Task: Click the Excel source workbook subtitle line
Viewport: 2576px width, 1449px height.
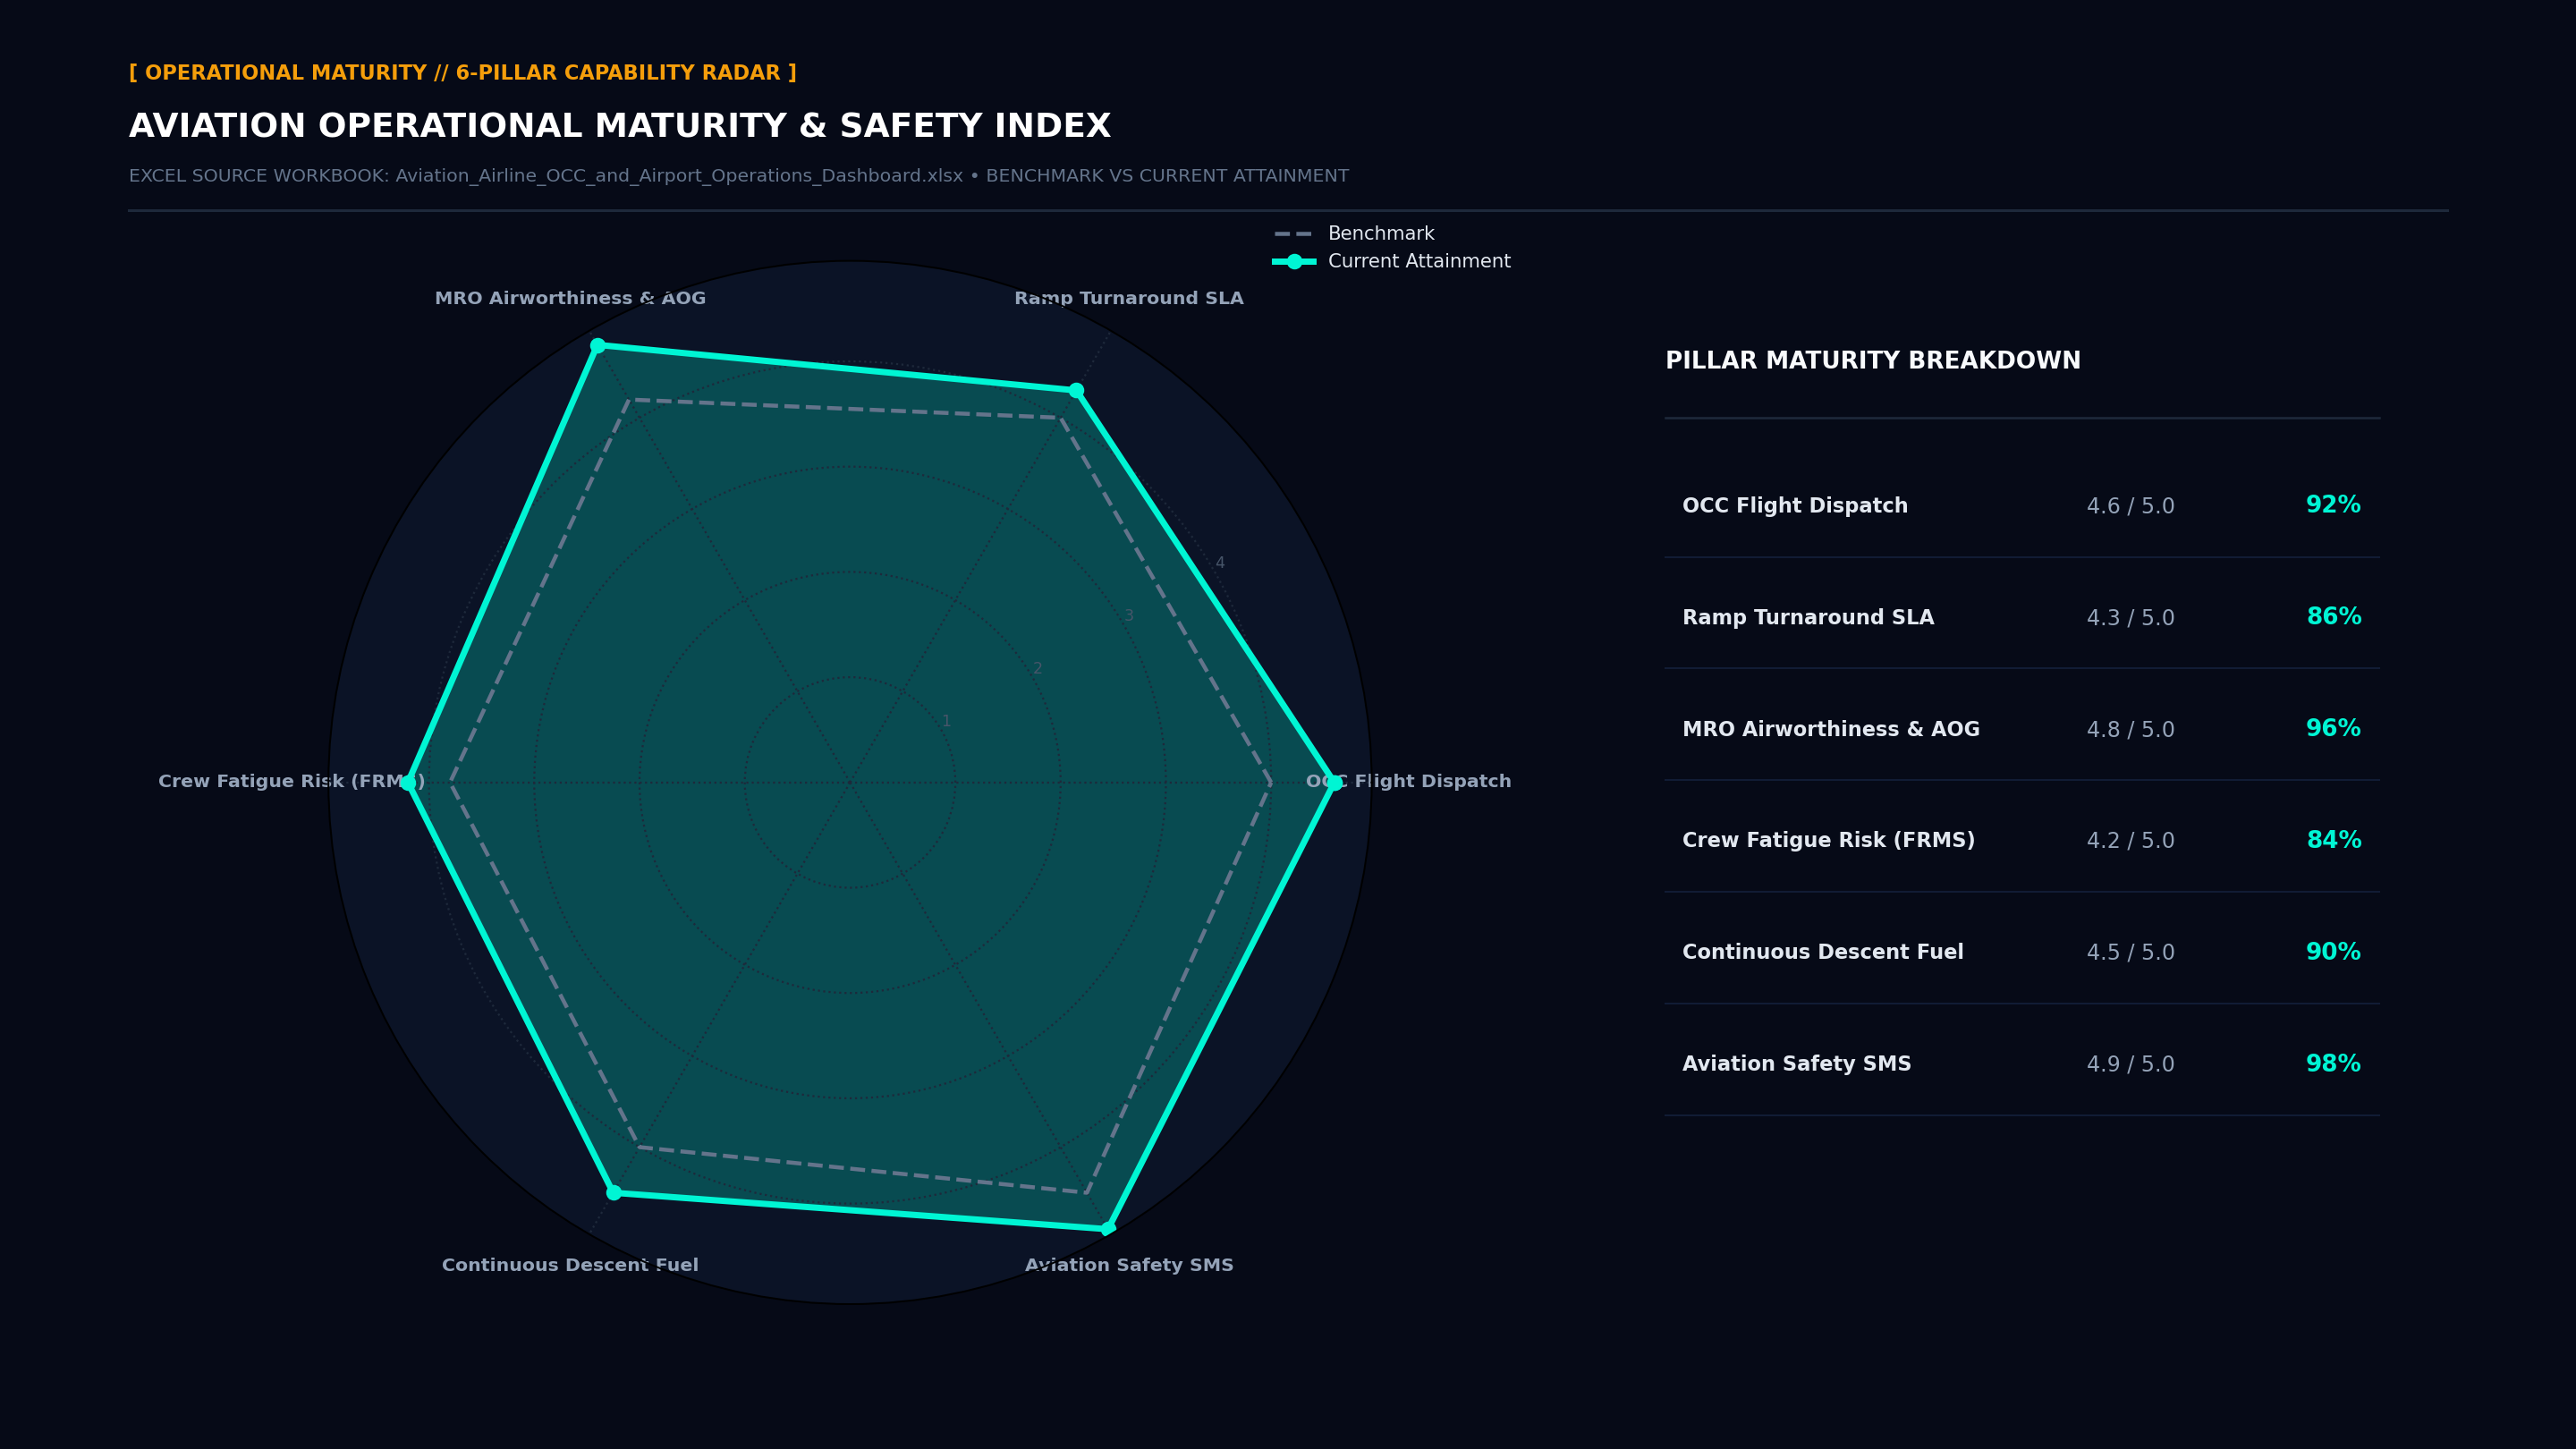Action: pos(739,176)
